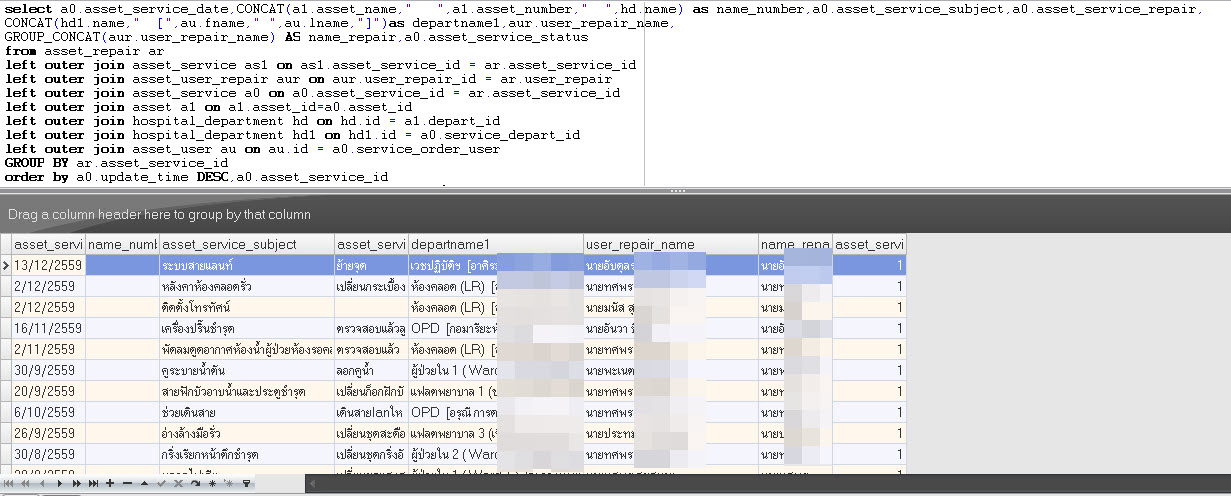Sort by departname1 column header
This screenshot has width=1231, height=496.
coord(496,244)
